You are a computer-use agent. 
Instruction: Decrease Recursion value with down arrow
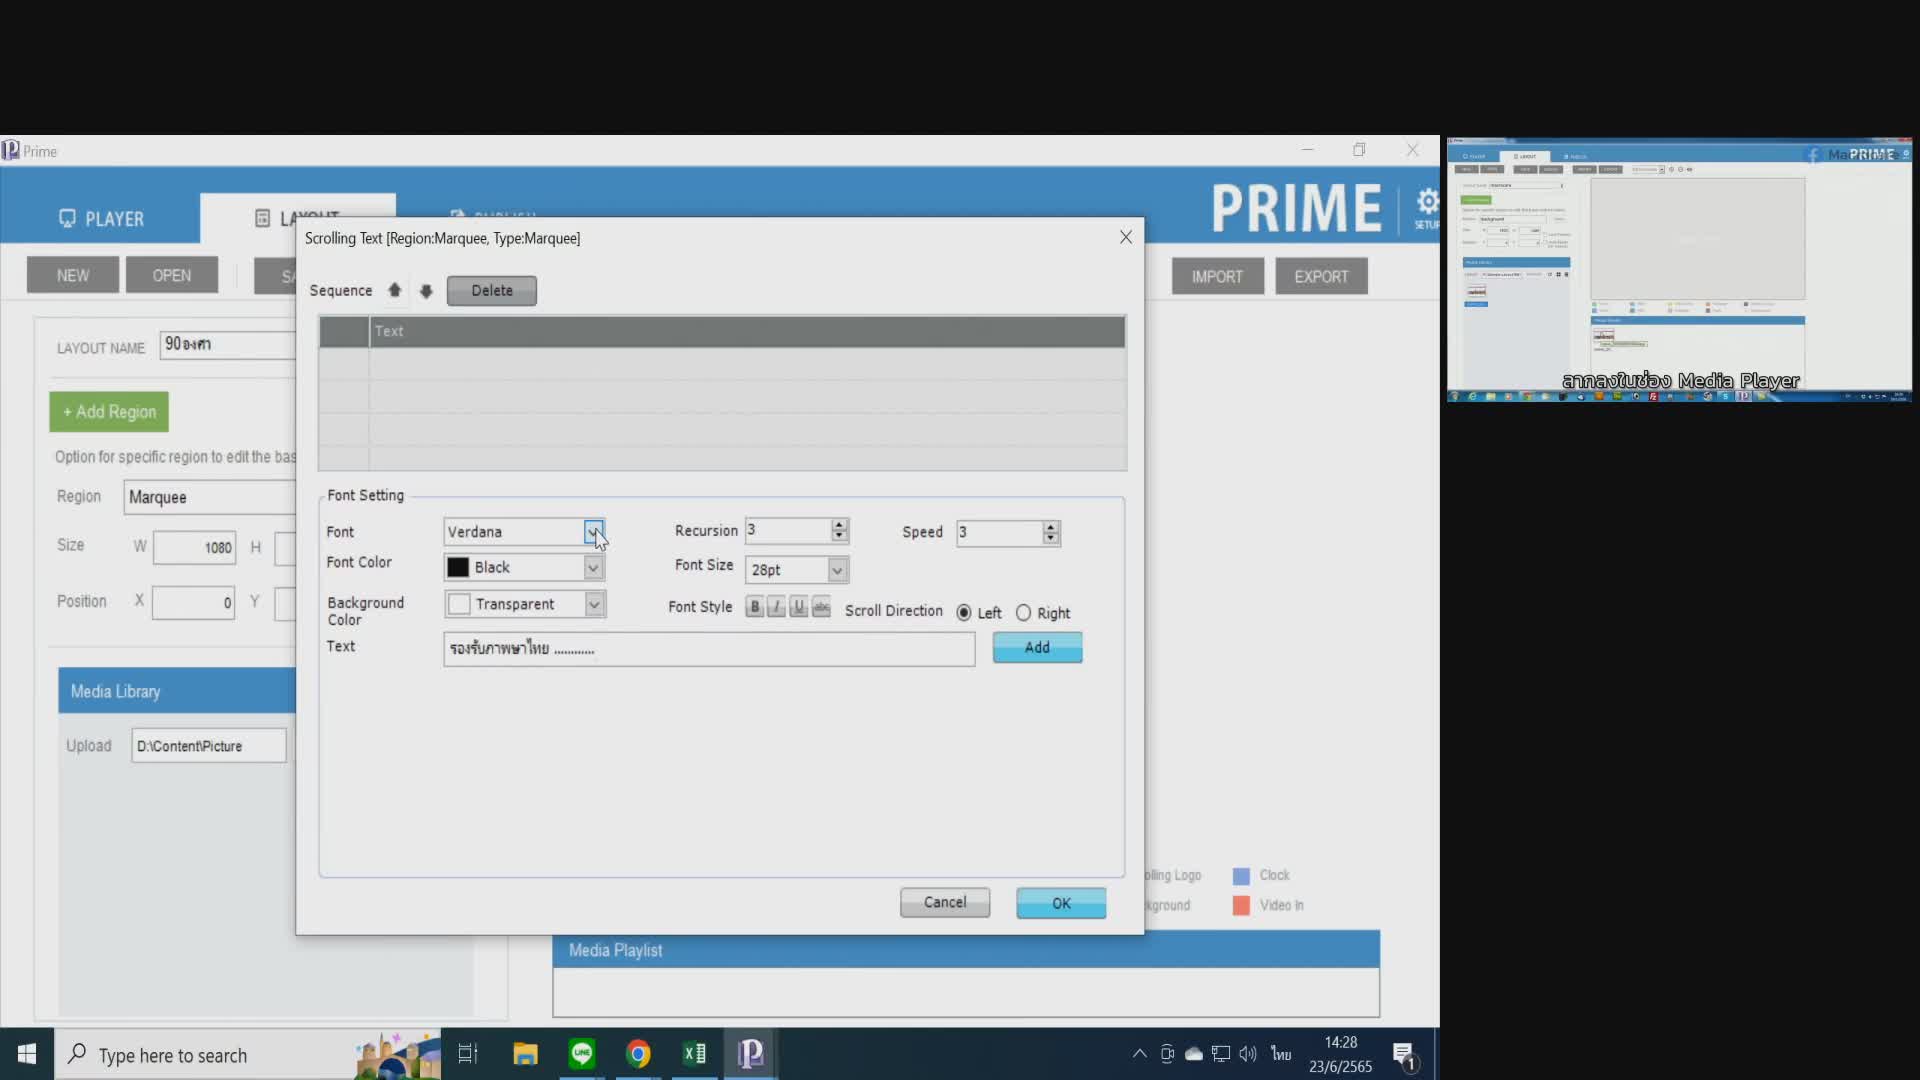point(840,537)
